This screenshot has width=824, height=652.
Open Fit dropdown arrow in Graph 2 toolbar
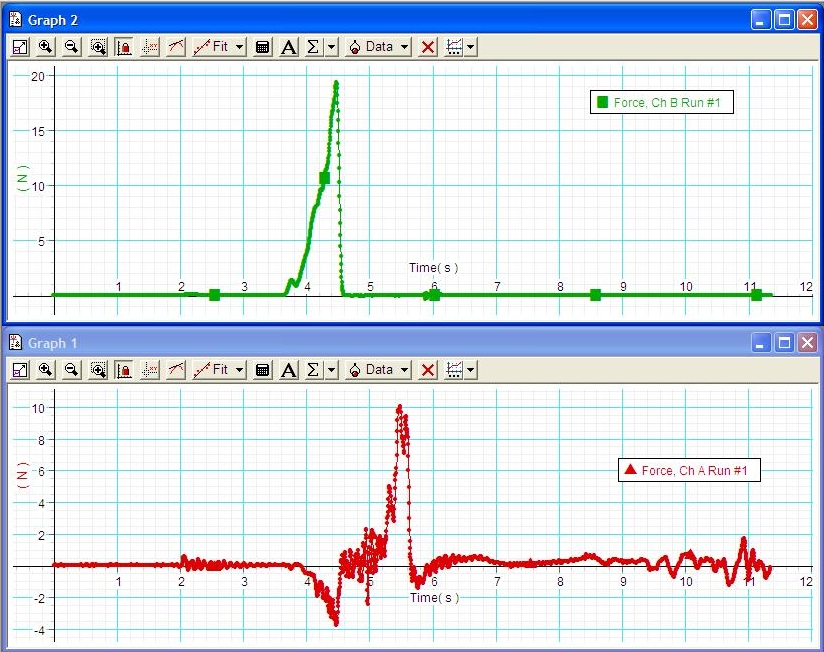click(240, 47)
